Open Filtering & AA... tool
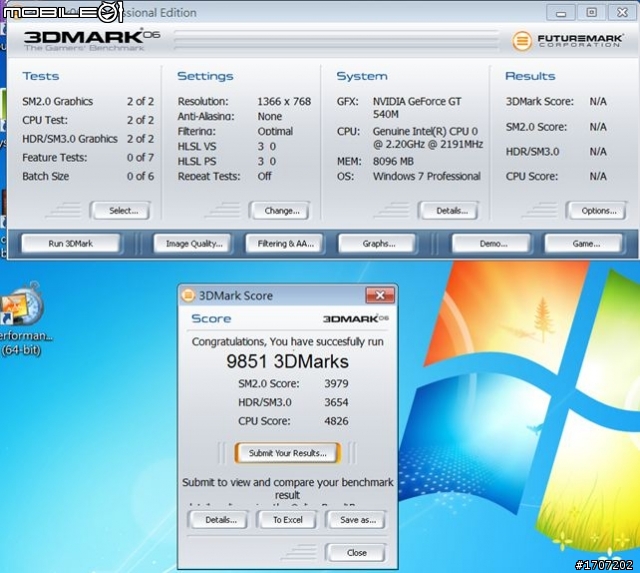Image resolution: width=640 pixels, height=573 pixels. pos(284,244)
